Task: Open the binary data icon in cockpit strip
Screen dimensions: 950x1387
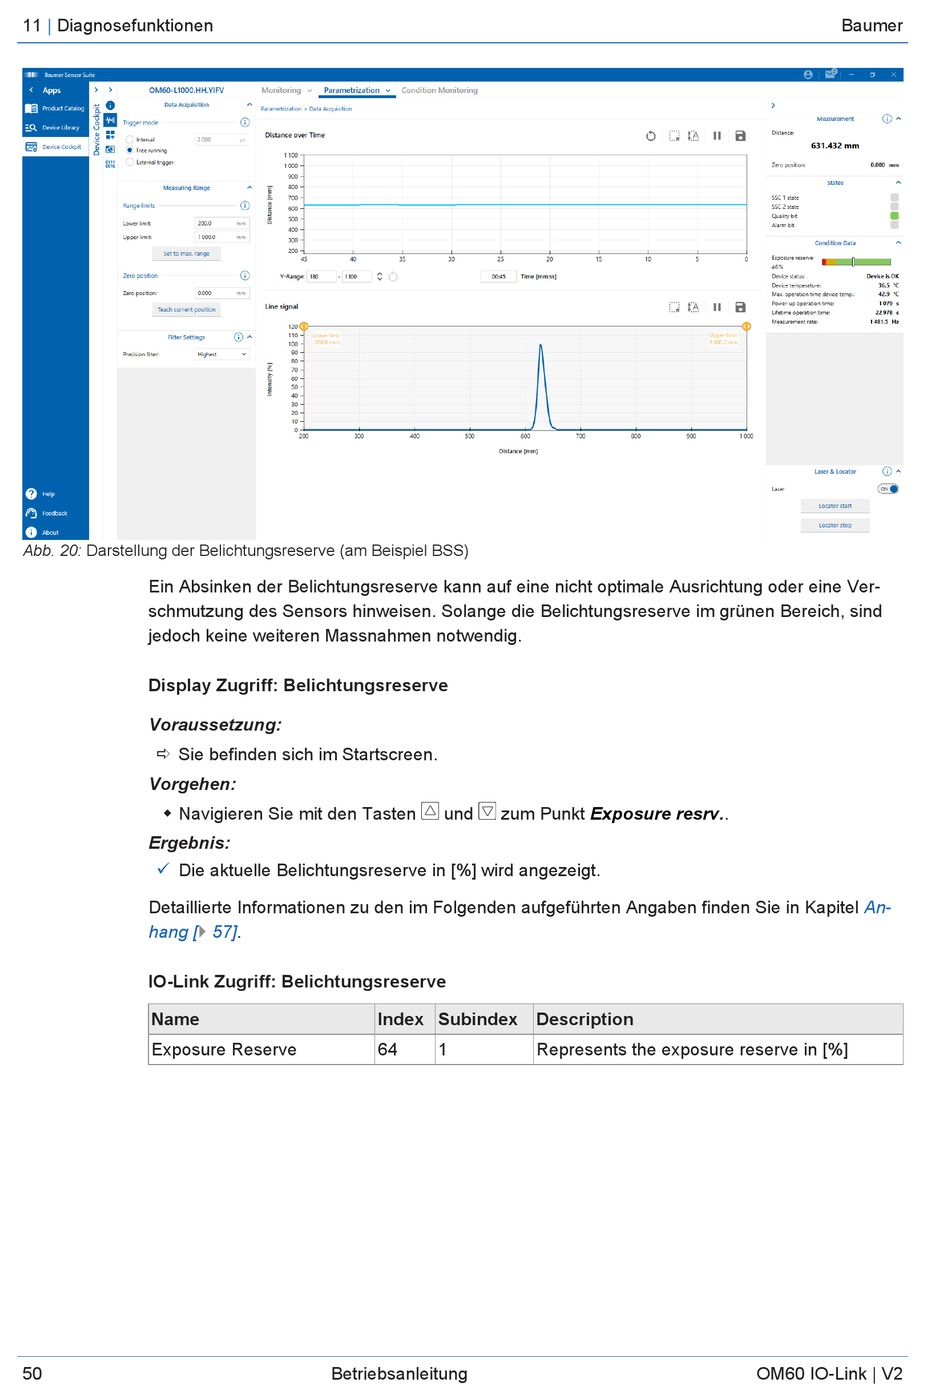Action: click(110, 164)
